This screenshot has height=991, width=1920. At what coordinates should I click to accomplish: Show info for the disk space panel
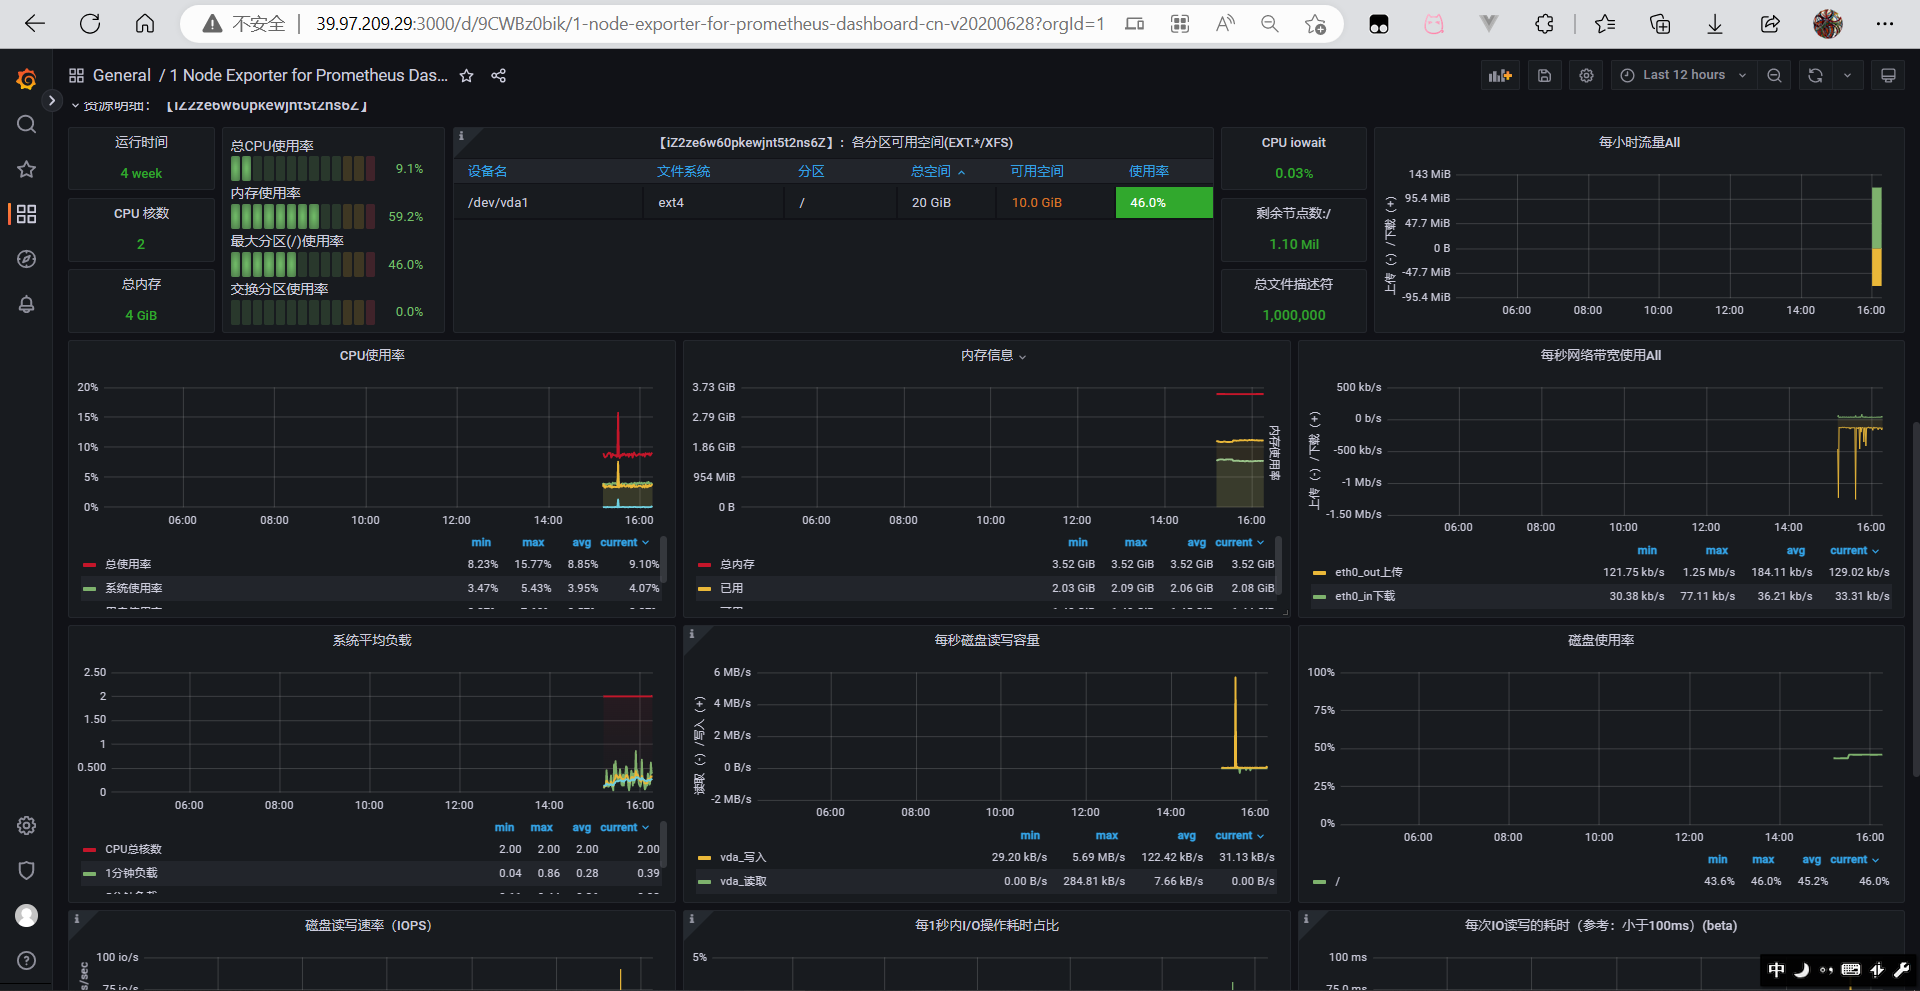click(x=461, y=136)
